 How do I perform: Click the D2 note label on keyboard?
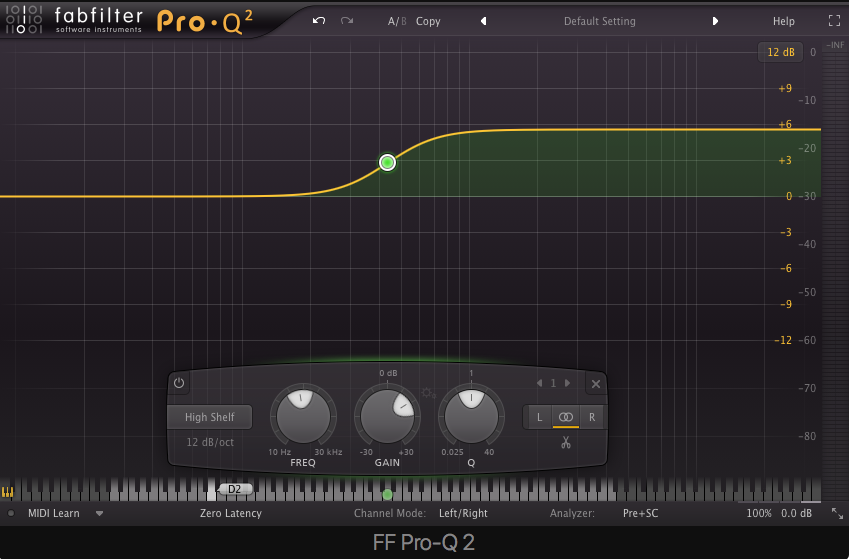(x=234, y=489)
